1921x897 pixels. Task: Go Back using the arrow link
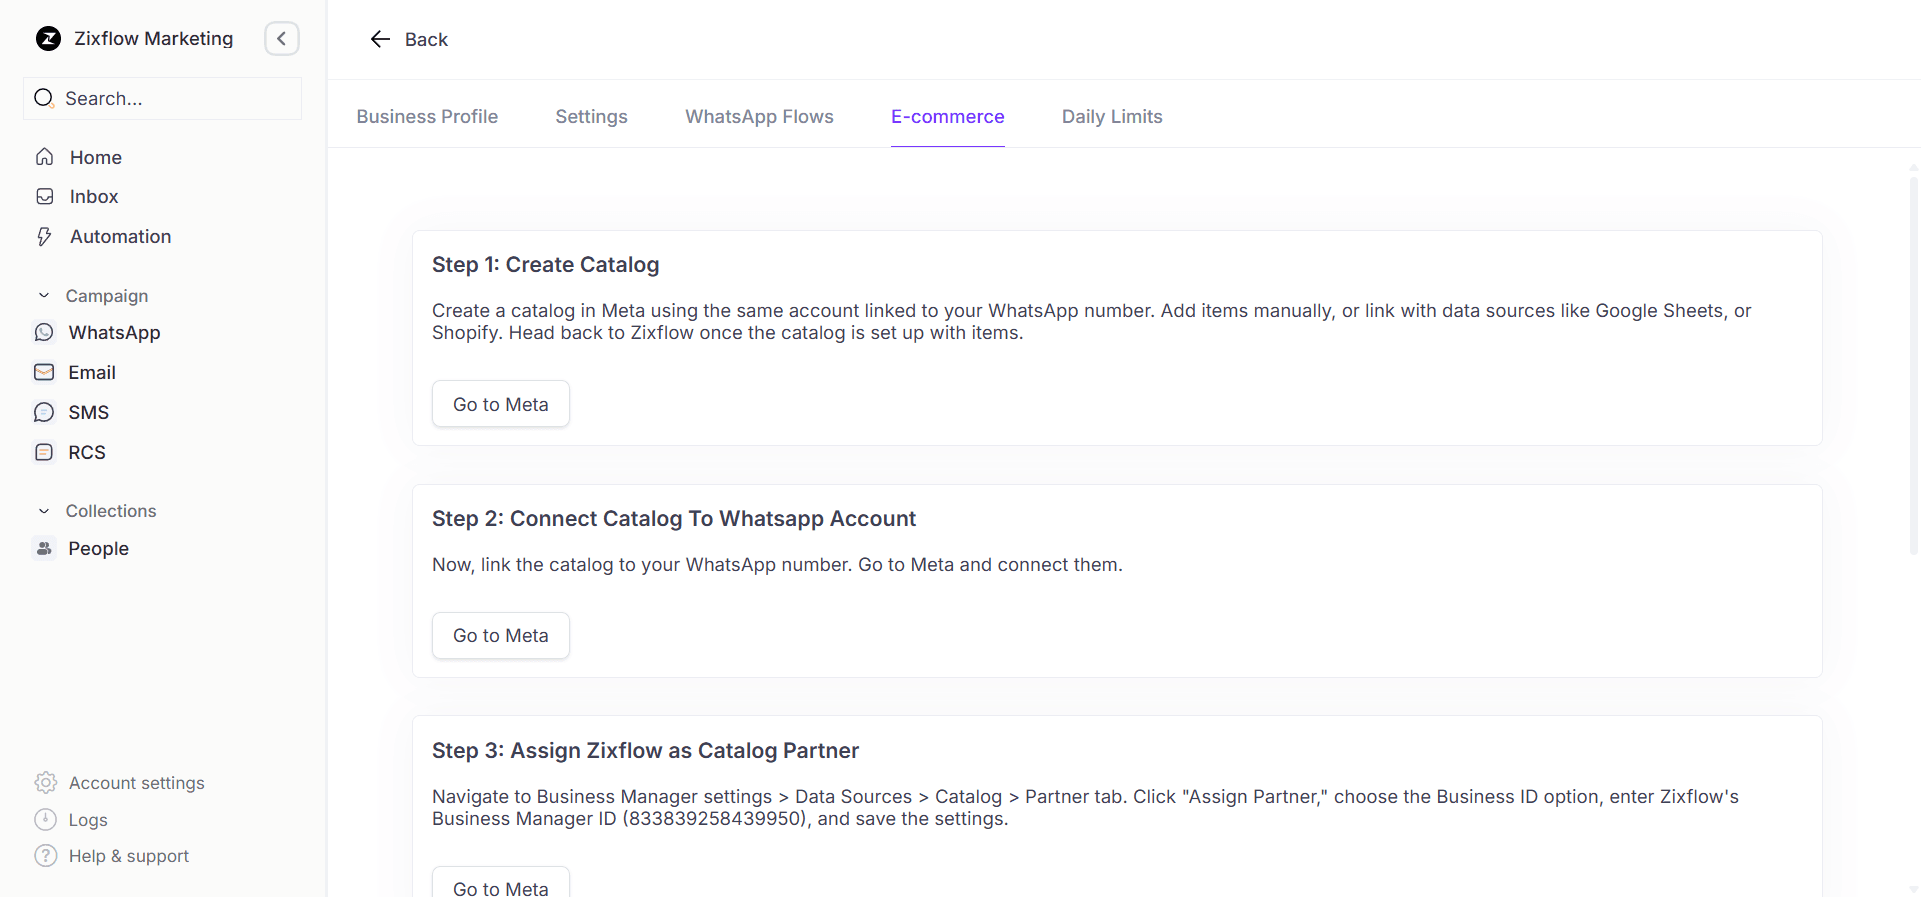click(x=409, y=40)
